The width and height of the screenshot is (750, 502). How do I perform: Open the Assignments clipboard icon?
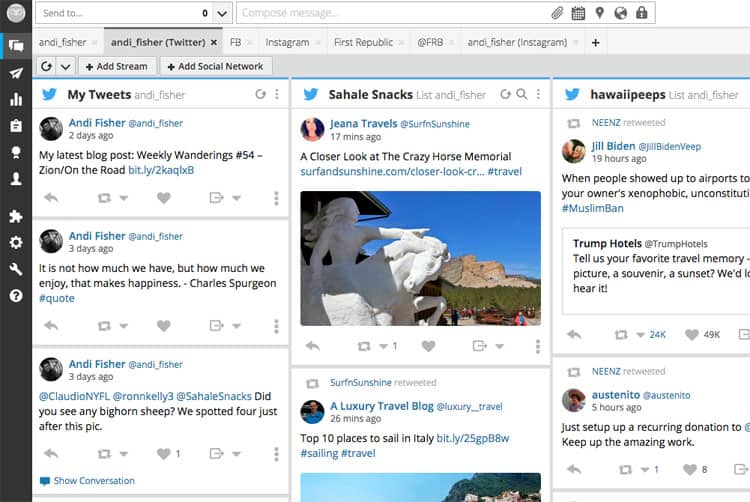click(16, 125)
